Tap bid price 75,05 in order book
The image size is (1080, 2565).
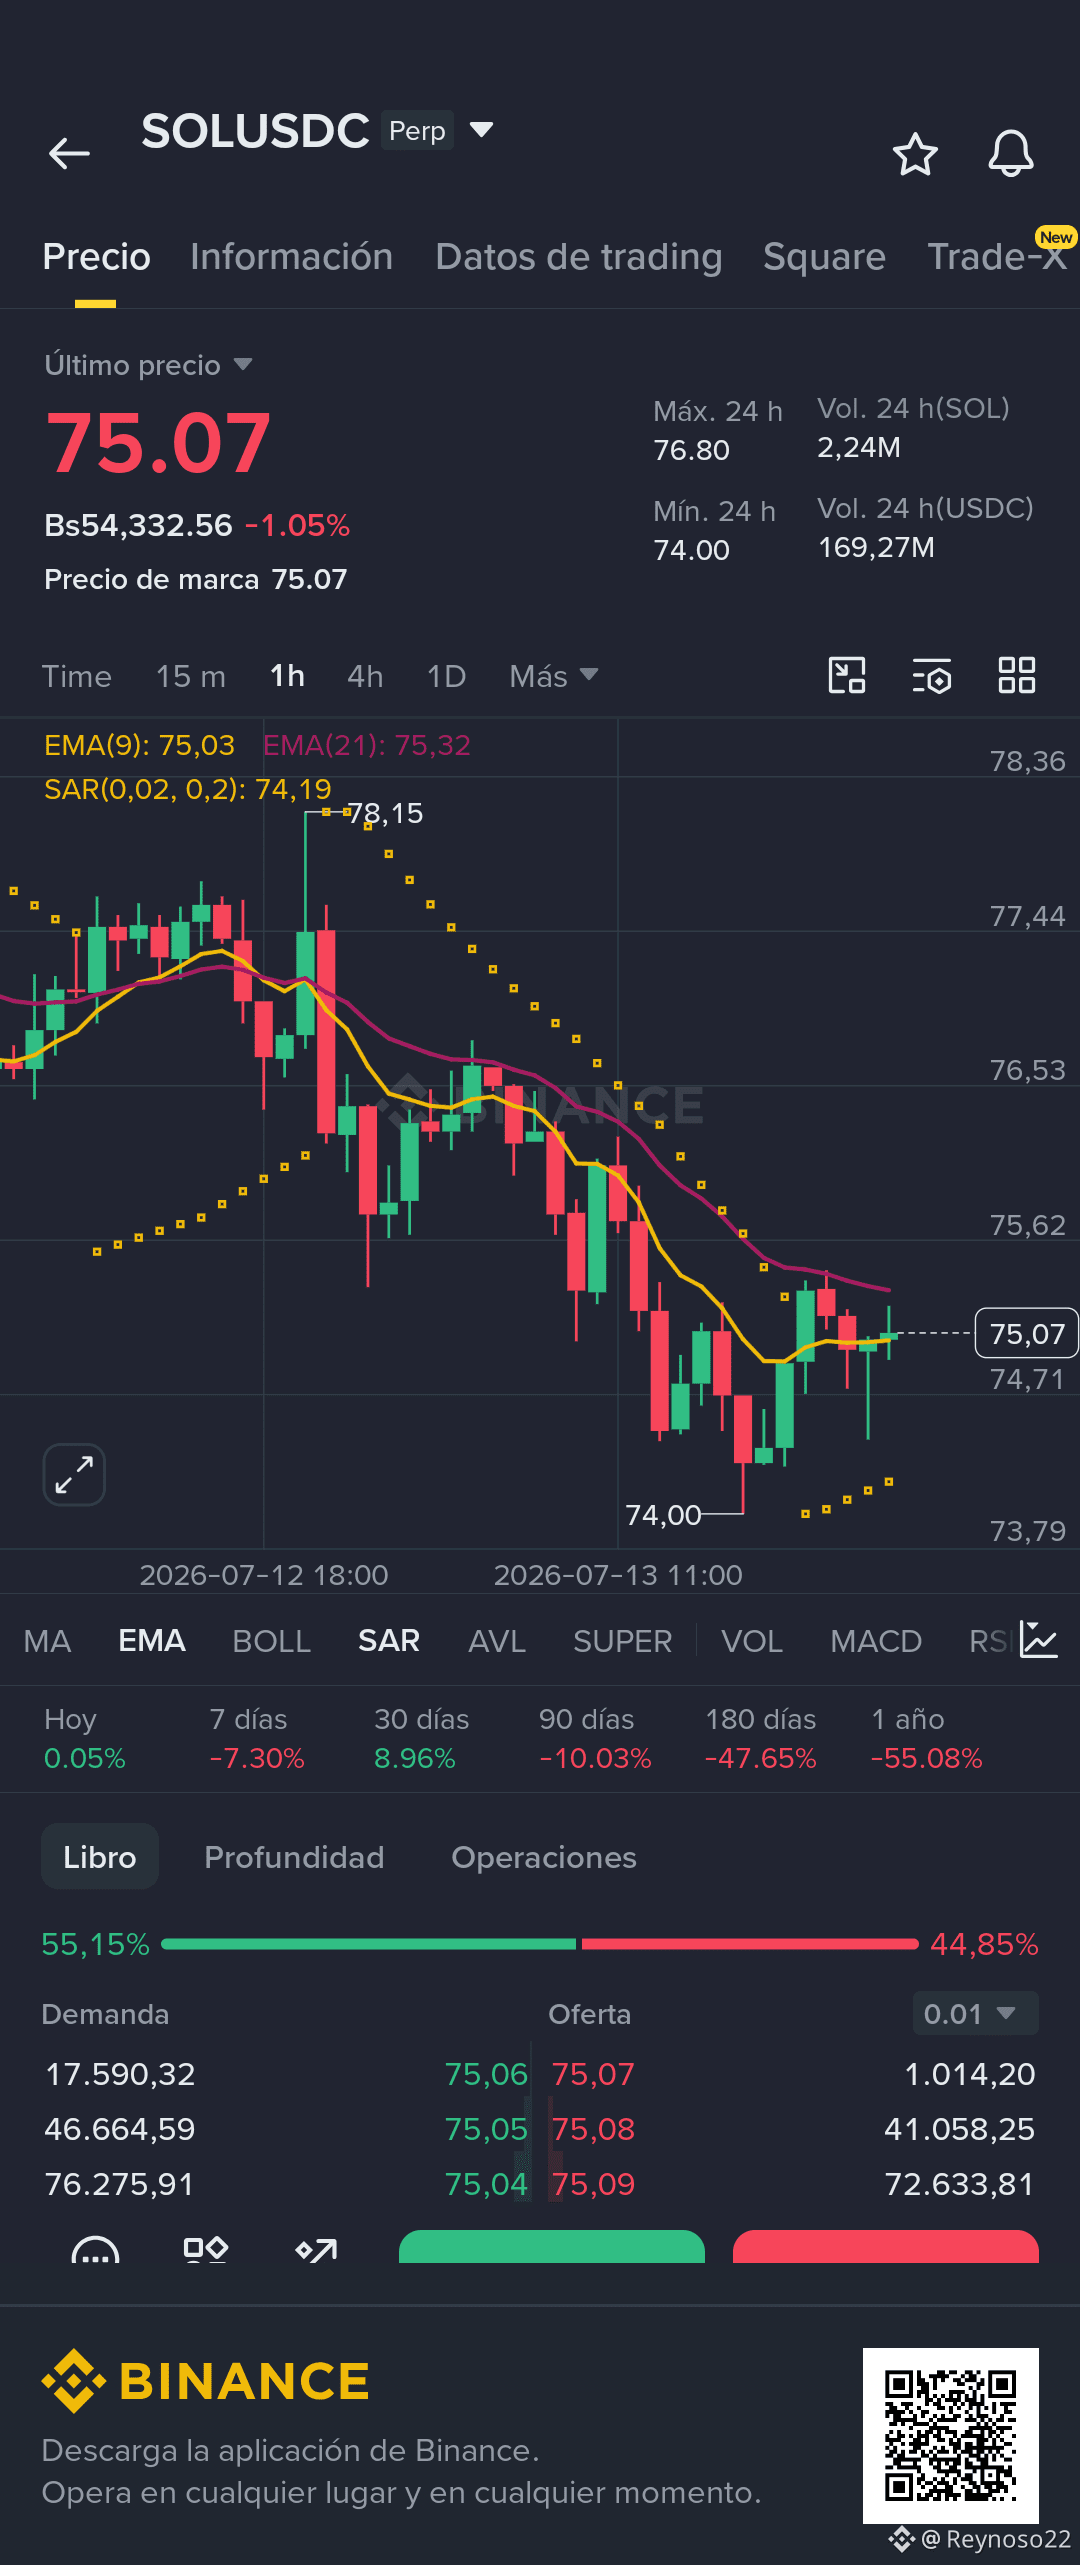point(485,2129)
